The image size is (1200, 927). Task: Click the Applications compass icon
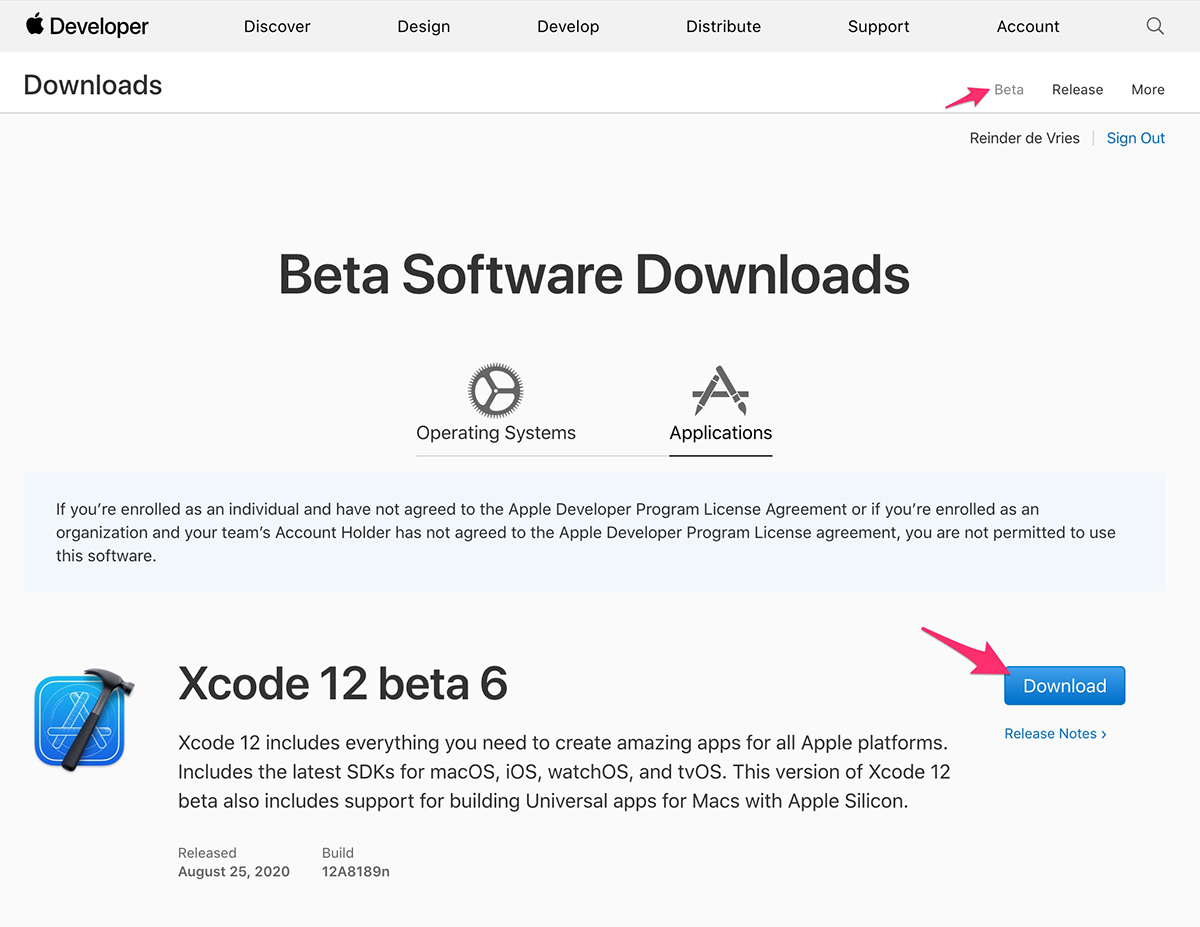[x=720, y=391]
